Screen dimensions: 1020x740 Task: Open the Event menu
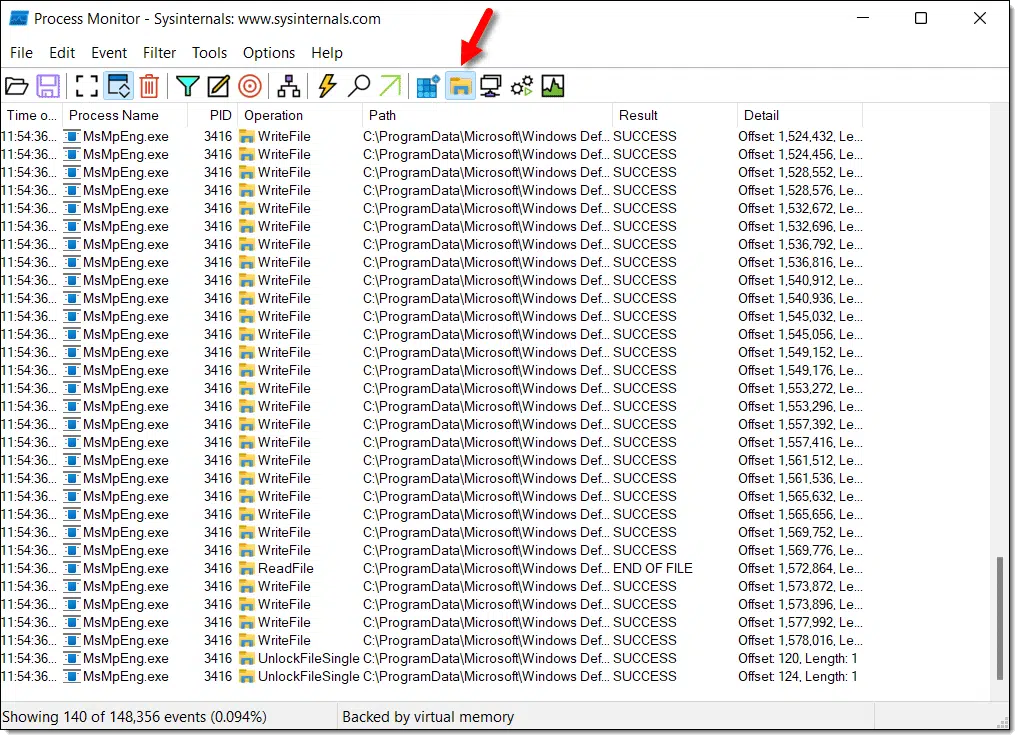(109, 53)
